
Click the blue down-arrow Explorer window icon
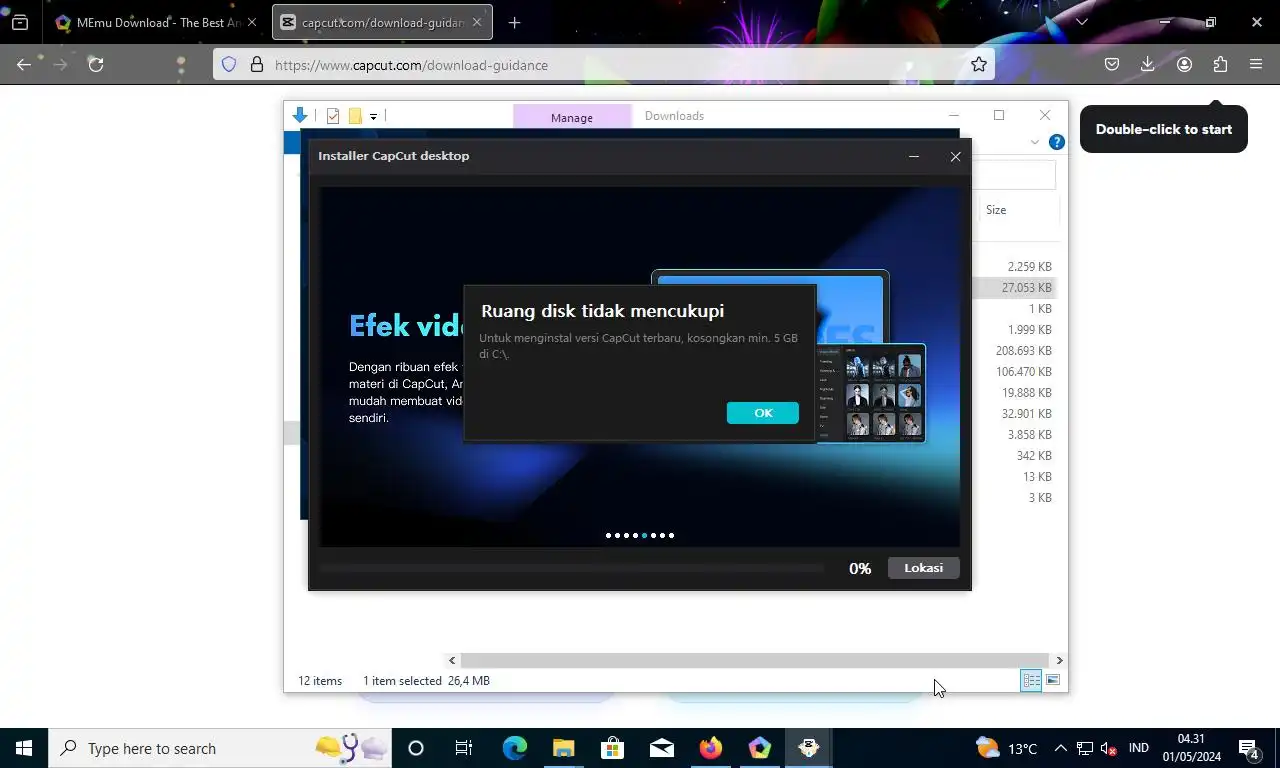tap(300, 116)
